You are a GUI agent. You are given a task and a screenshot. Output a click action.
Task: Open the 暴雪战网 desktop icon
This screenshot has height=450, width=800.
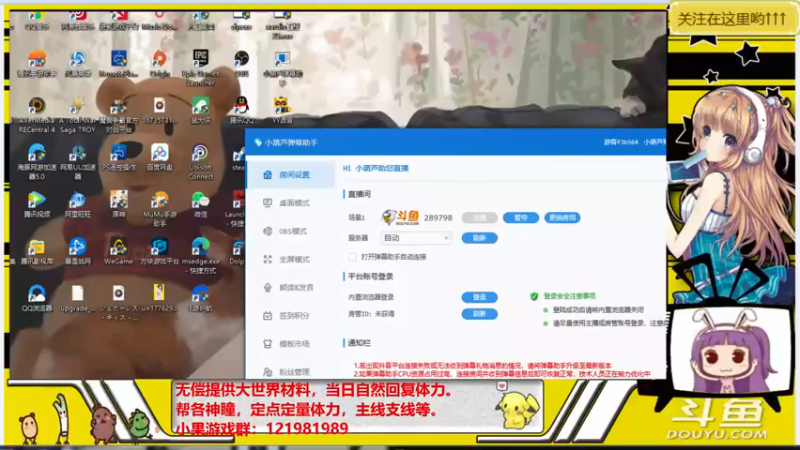(x=78, y=251)
